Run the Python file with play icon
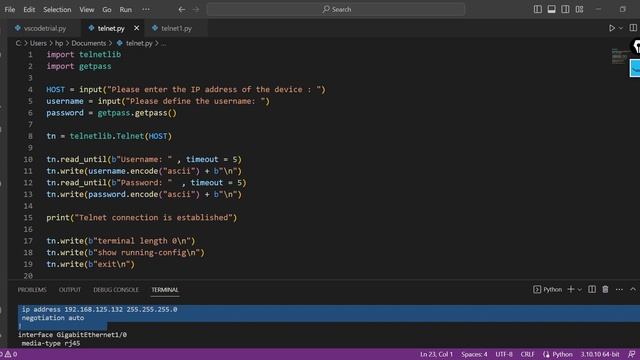Viewport: 640px width, 360px height. (612, 28)
